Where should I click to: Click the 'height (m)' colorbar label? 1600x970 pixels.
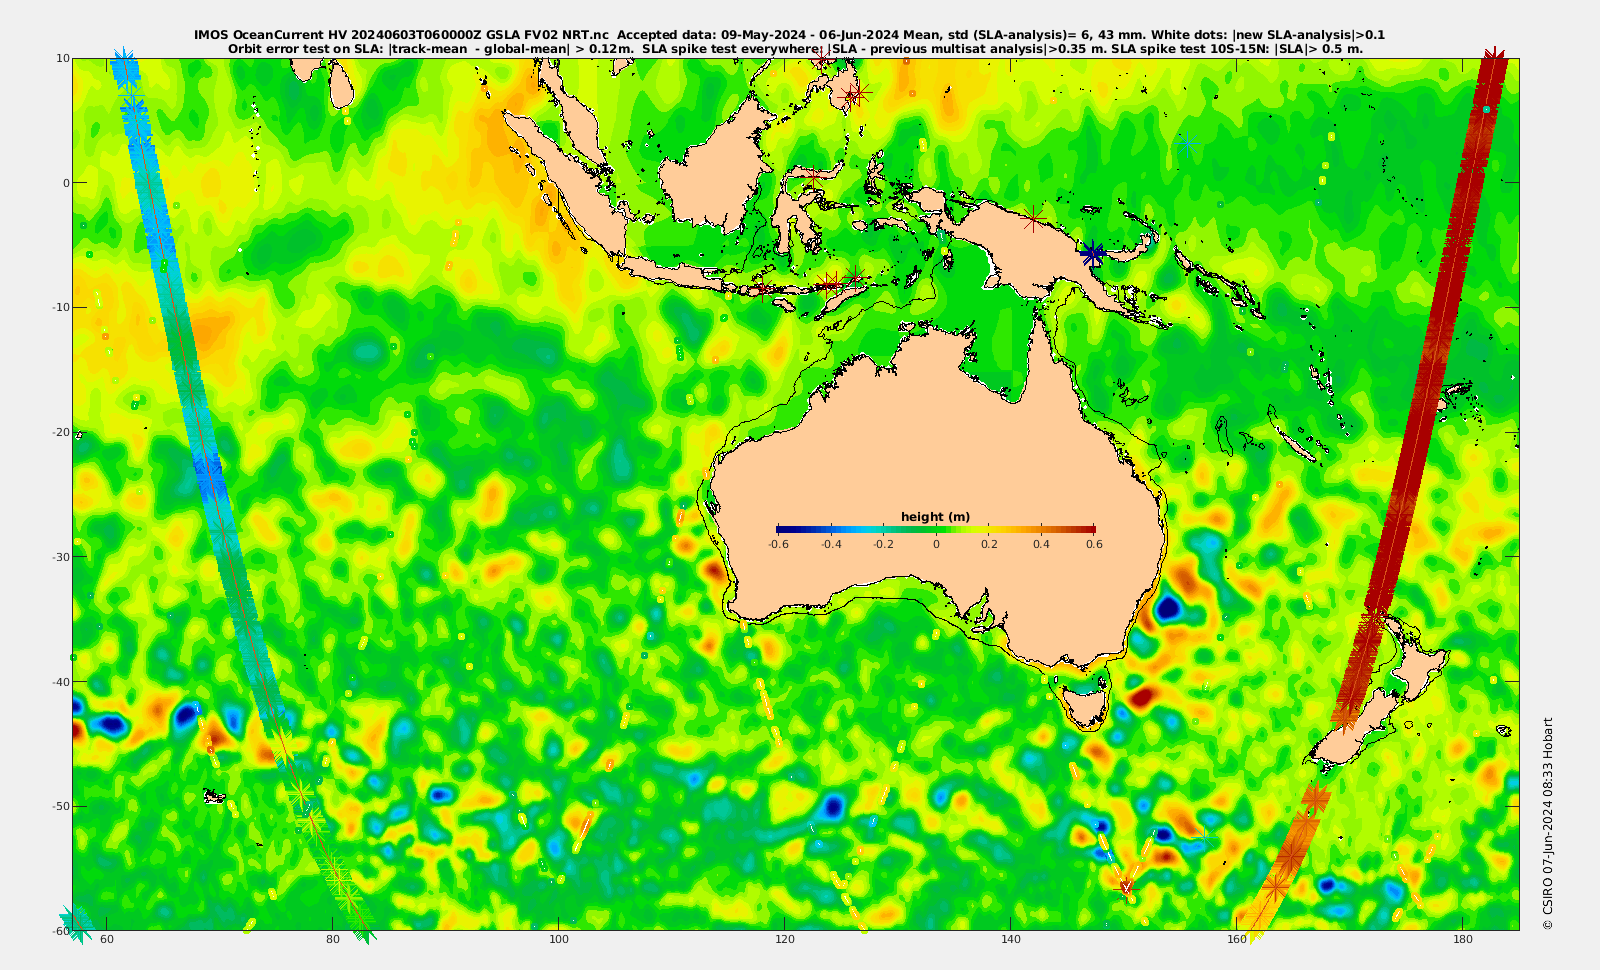(x=935, y=517)
